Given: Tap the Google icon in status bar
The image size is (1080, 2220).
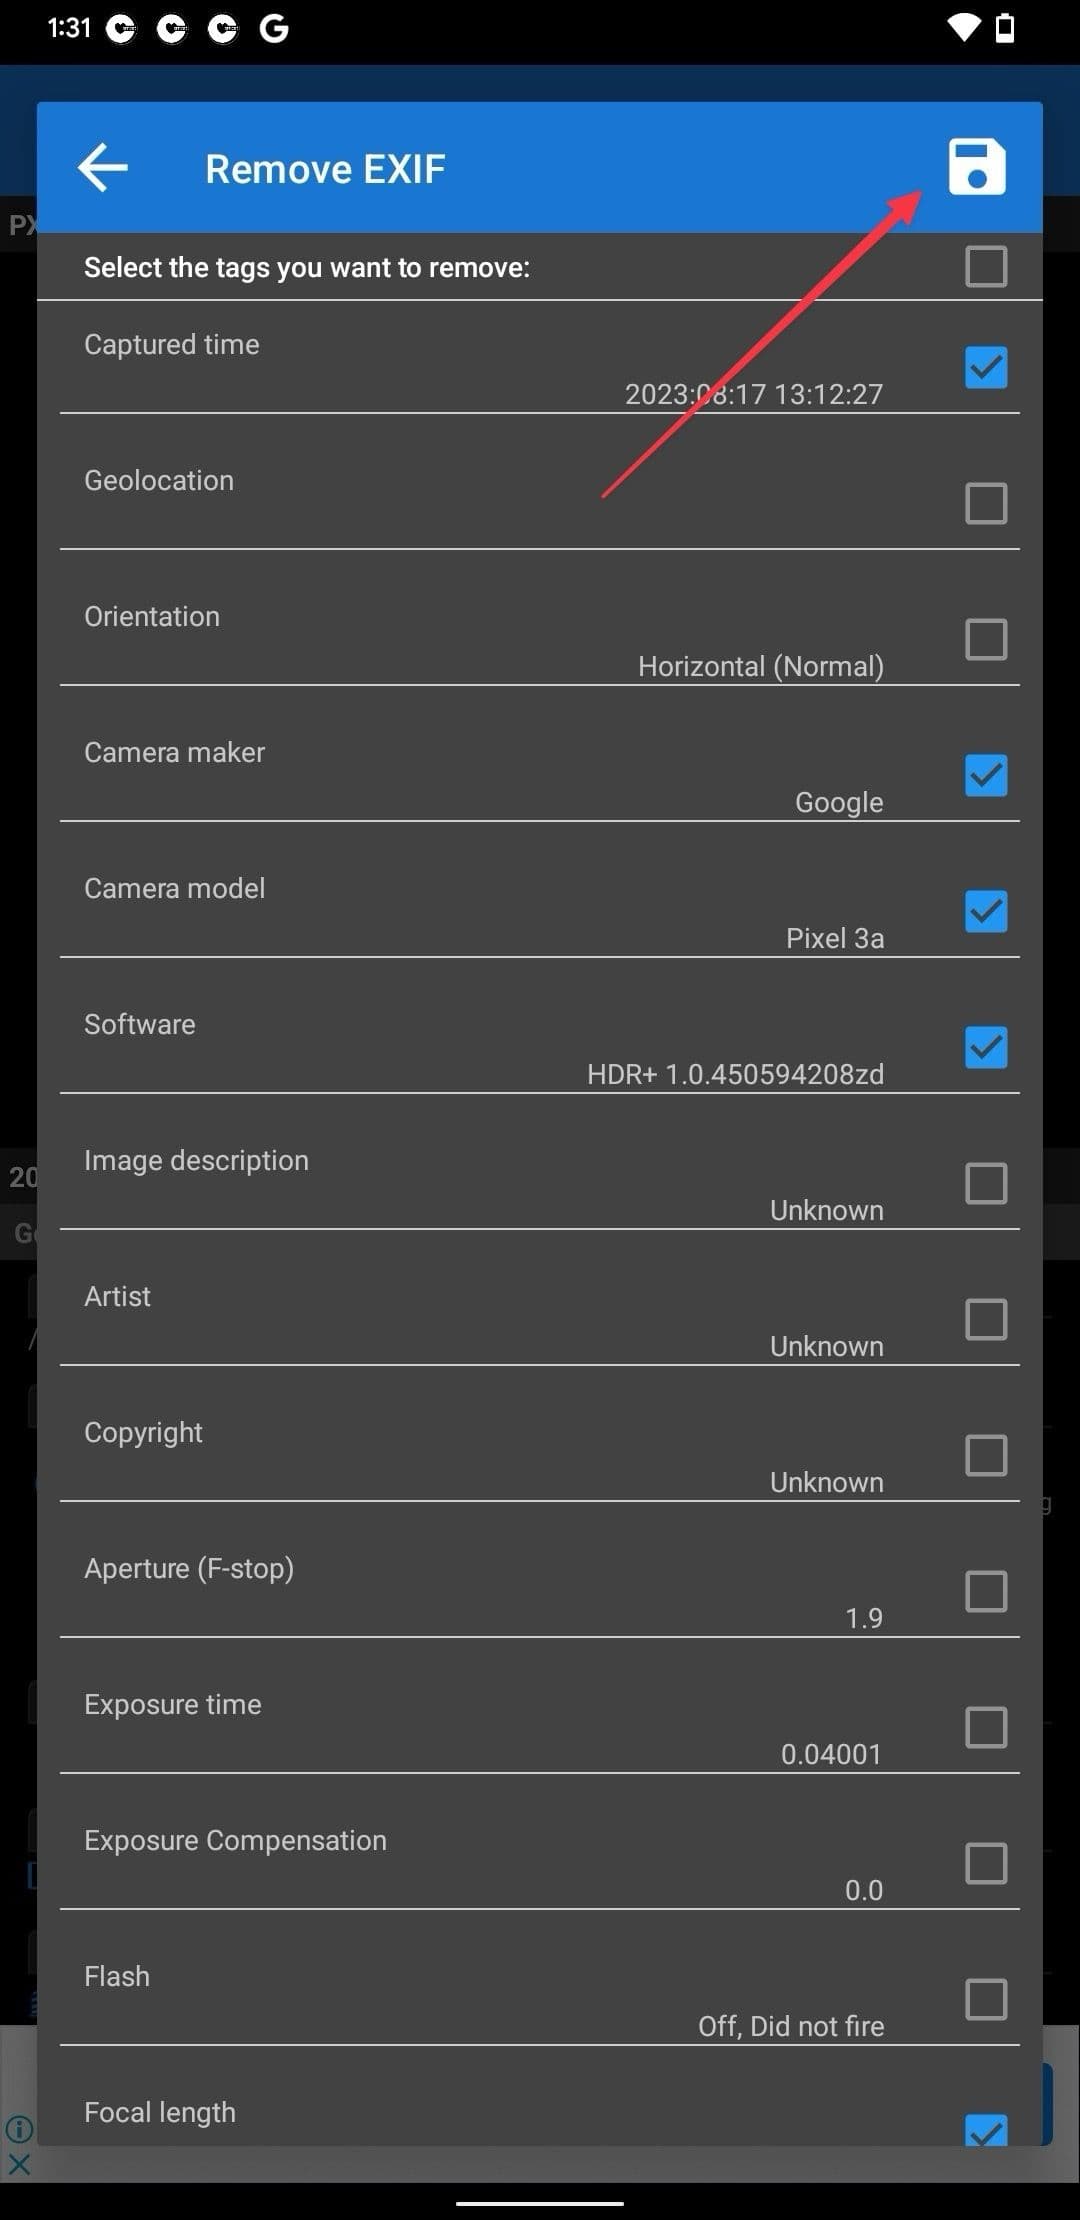Looking at the screenshot, I should click(274, 29).
